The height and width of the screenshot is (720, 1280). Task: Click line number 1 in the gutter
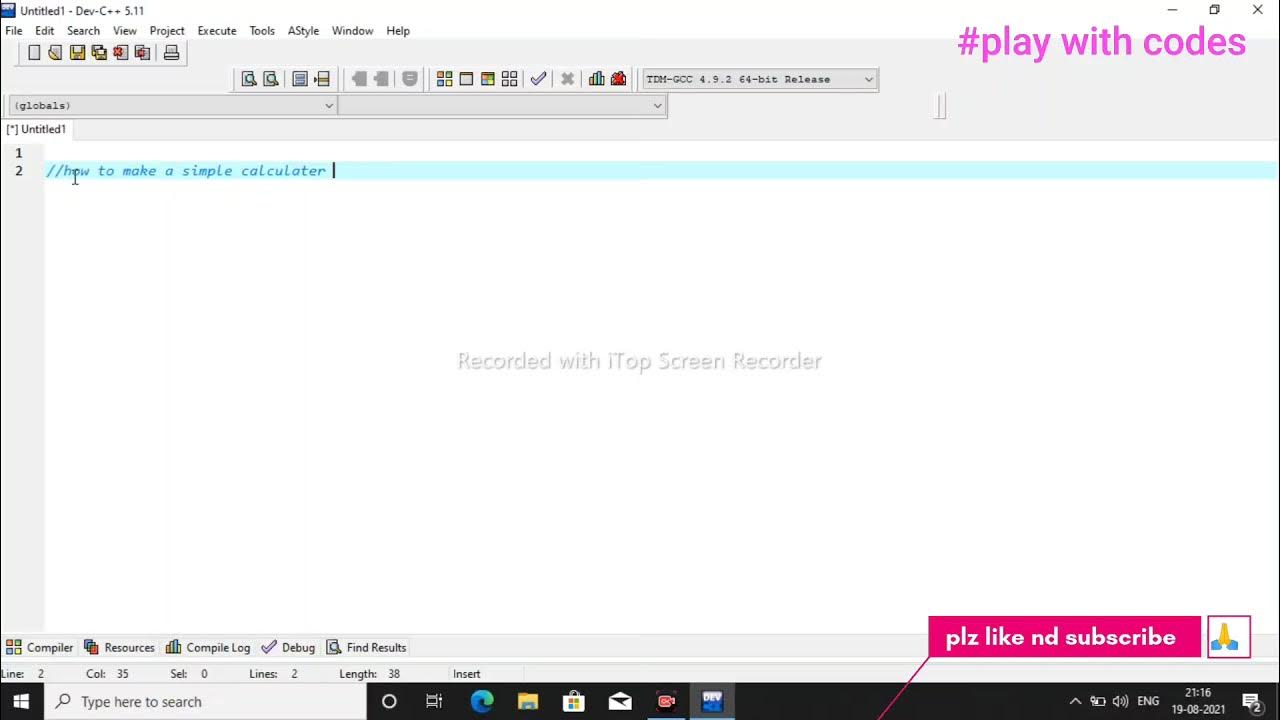pyautogui.click(x=18, y=153)
